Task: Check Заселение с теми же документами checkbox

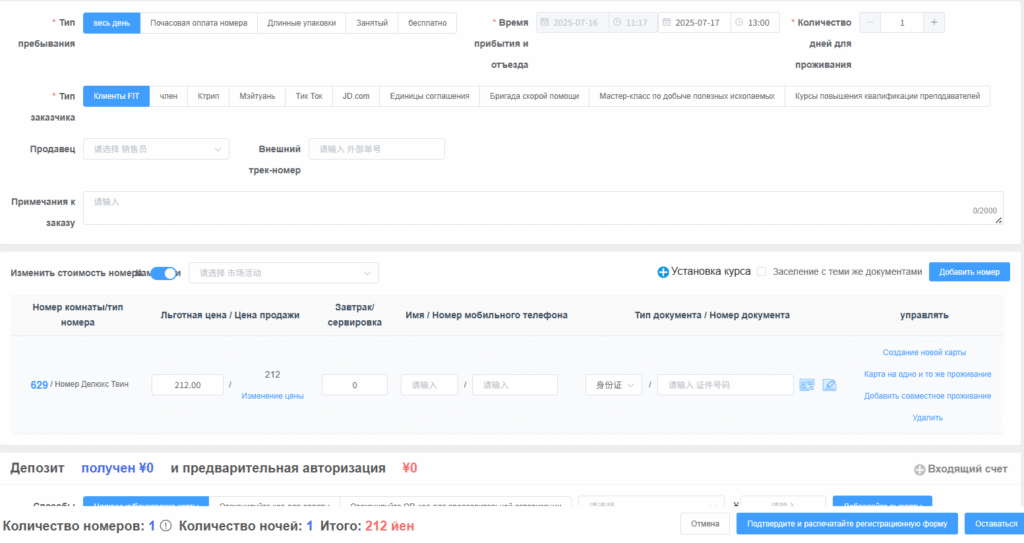Action: click(761, 272)
